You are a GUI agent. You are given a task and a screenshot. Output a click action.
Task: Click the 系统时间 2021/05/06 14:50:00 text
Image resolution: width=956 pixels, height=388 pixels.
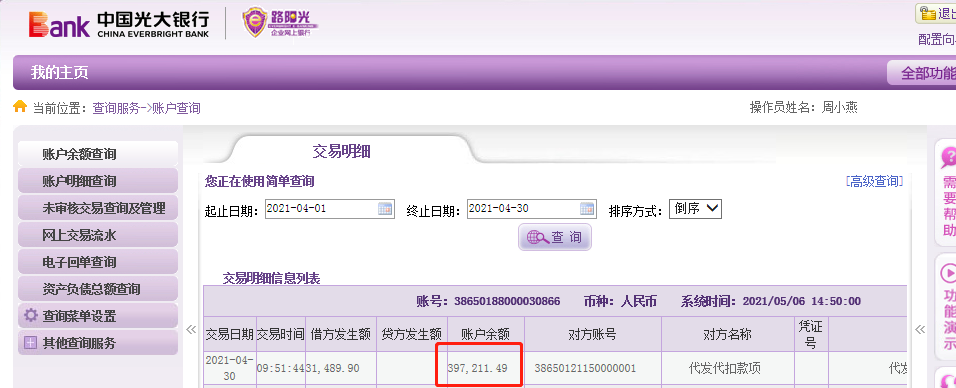pyautogui.click(x=771, y=301)
